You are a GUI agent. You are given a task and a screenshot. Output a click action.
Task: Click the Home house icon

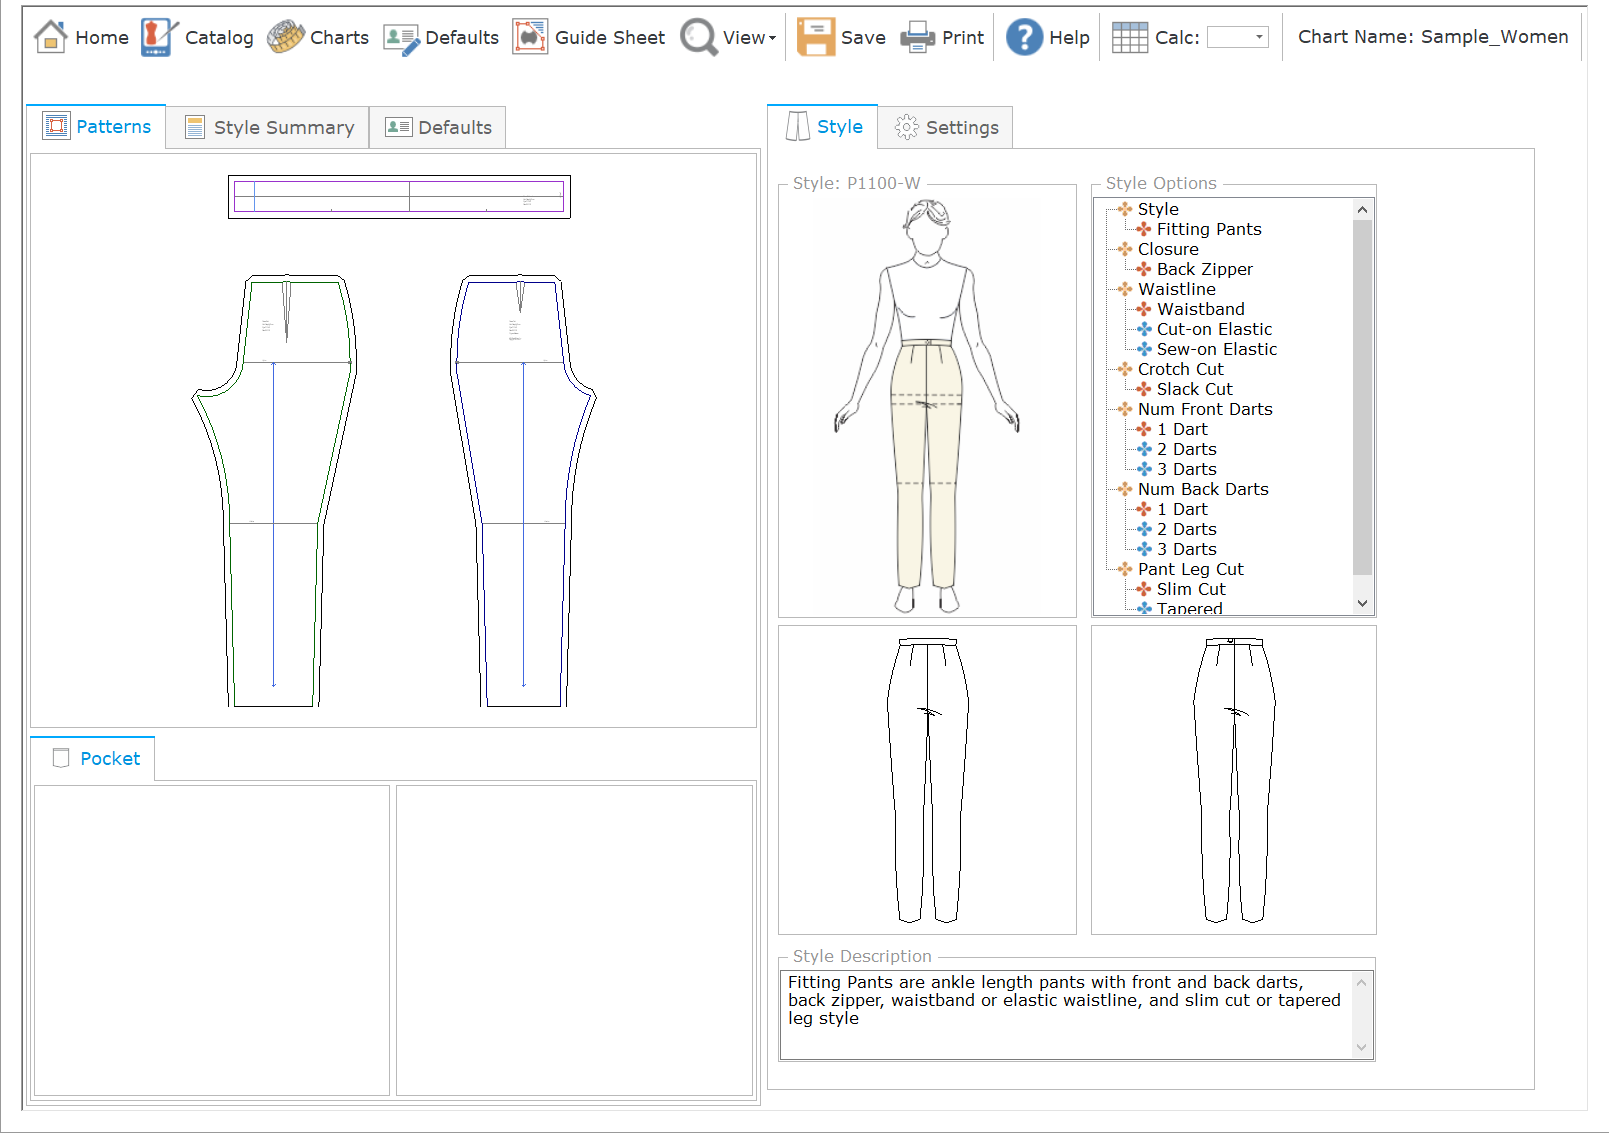(50, 37)
